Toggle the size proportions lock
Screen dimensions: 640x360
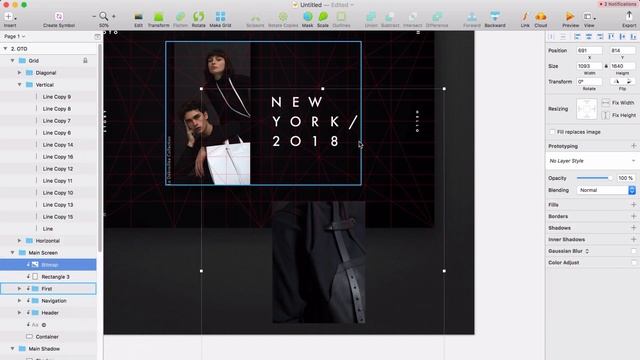click(606, 66)
